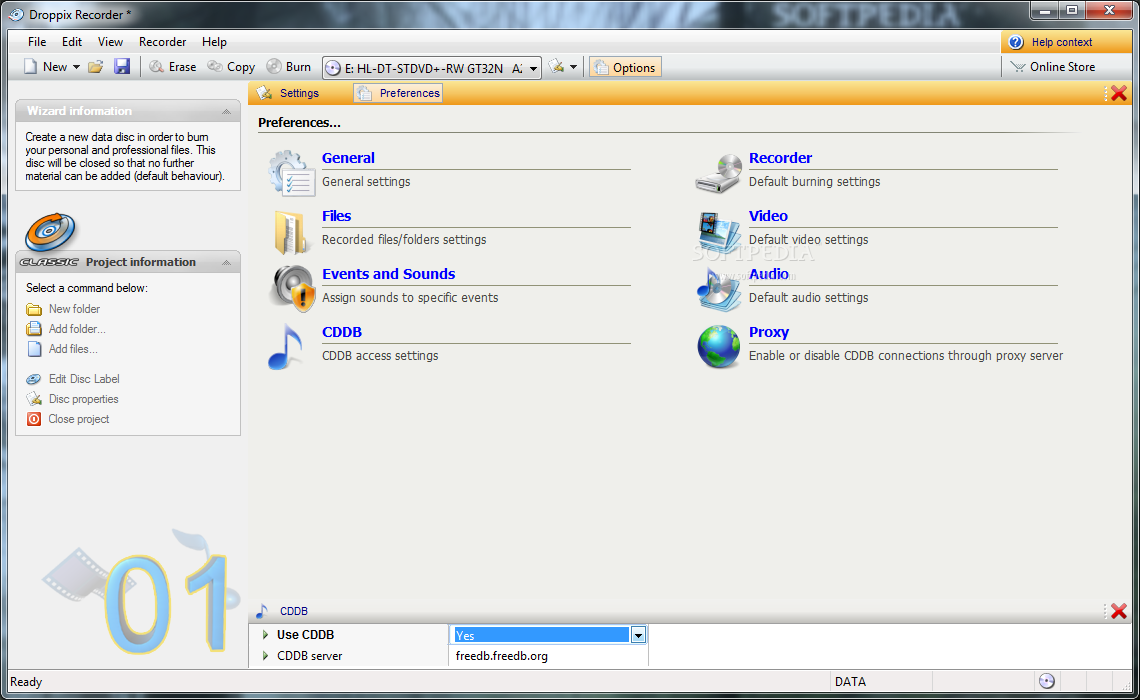Click the speaker warning Events icon

[x=292, y=289]
